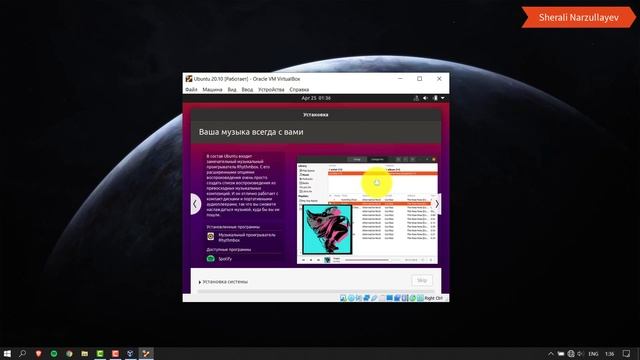640x360 pixels.
Task: Click the display status icon
Action: (389, 298)
